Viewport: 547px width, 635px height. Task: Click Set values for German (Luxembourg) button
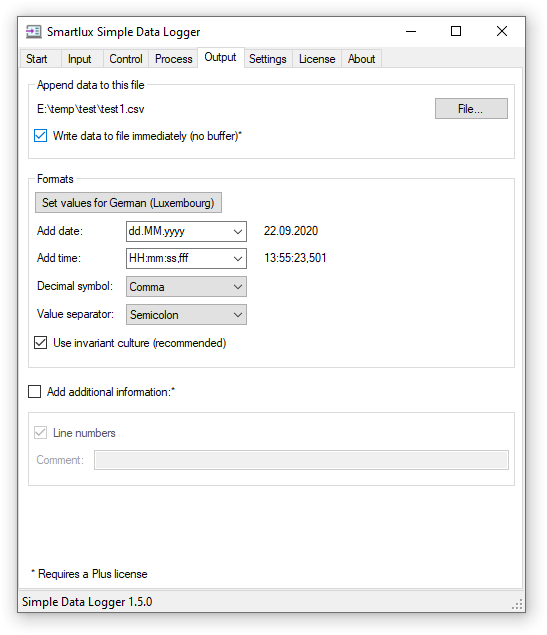(x=128, y=202)
